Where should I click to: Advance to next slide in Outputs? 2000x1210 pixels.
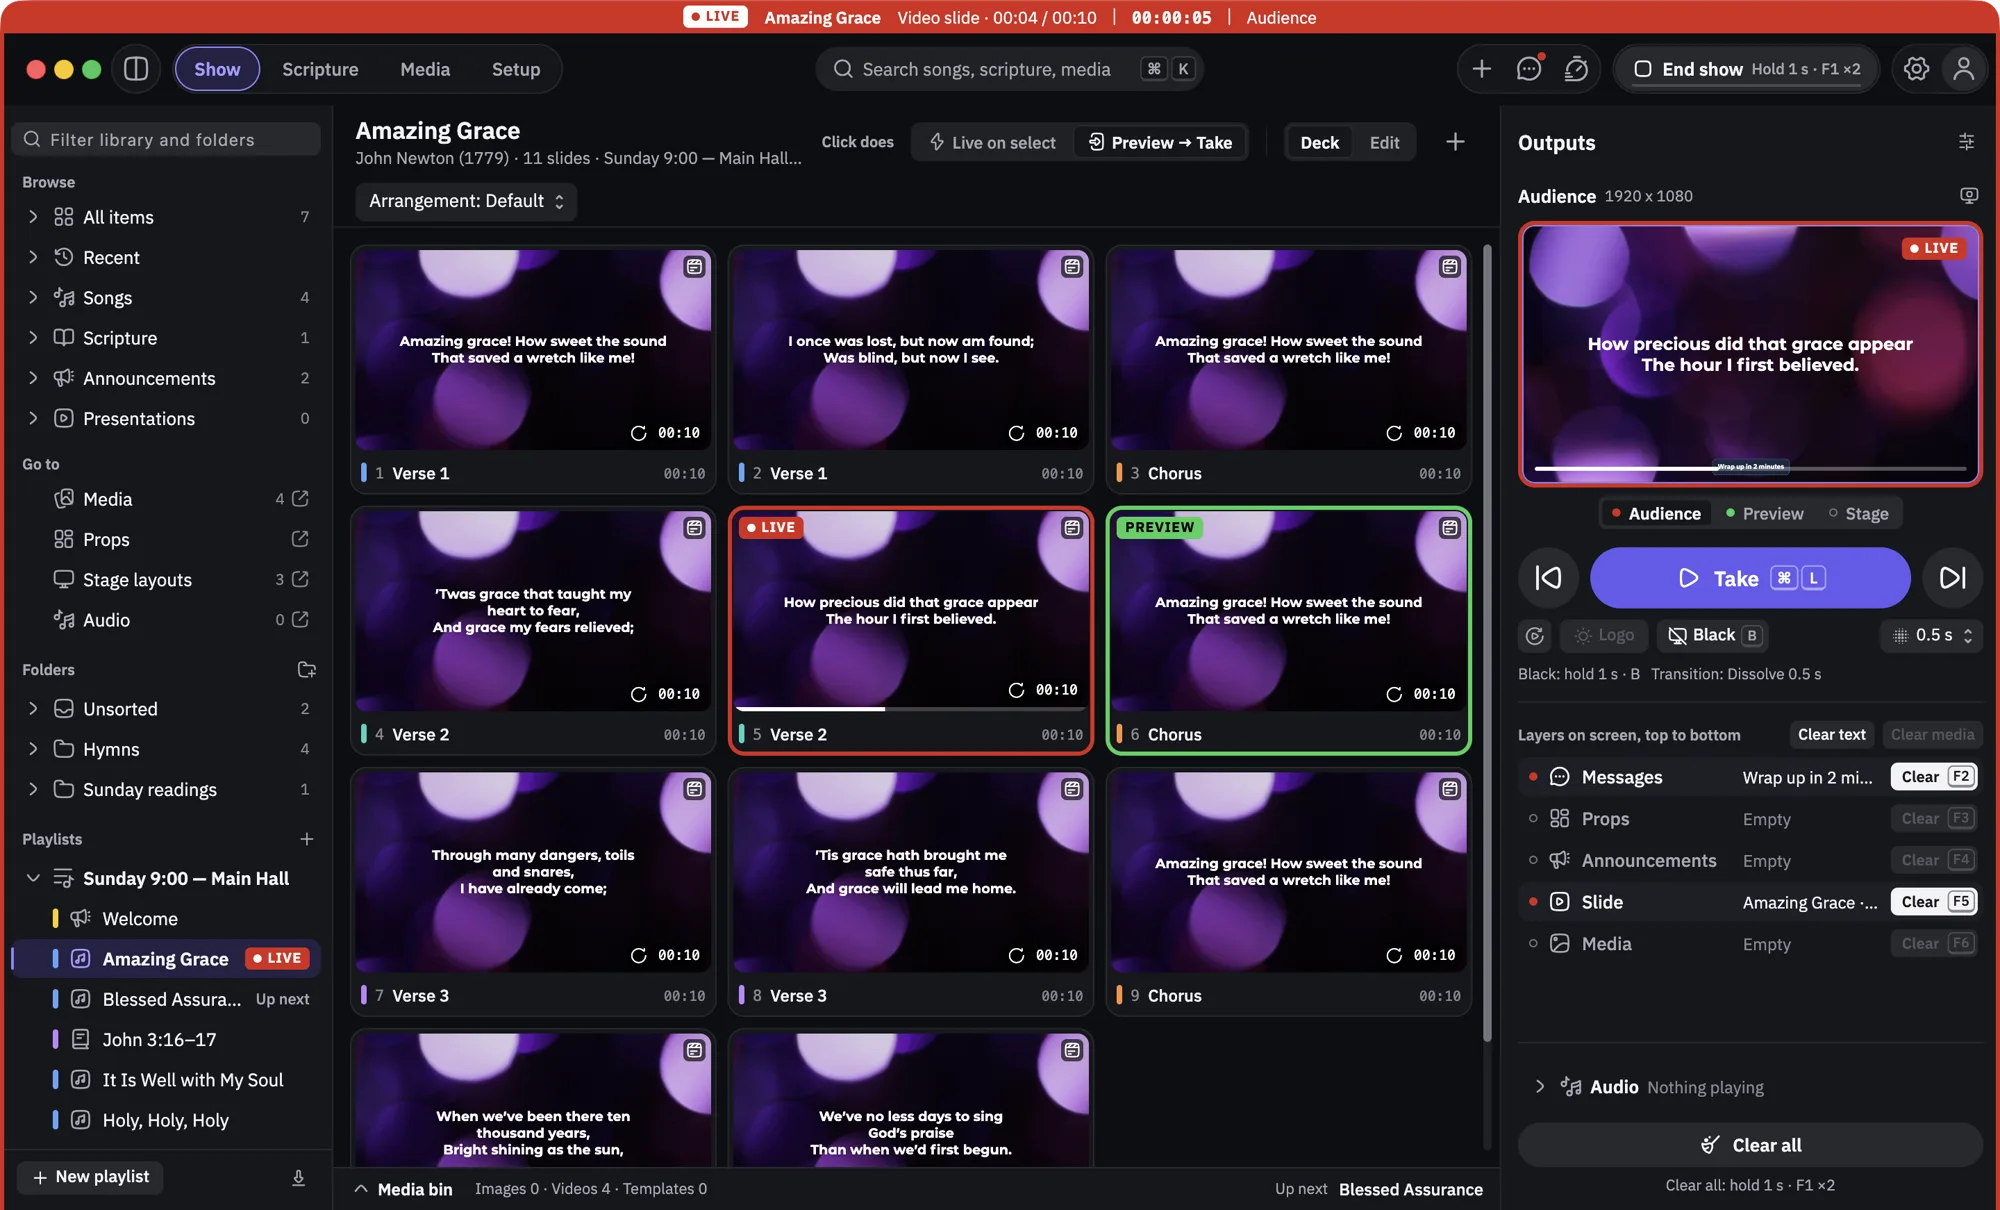coord(1952,578)
